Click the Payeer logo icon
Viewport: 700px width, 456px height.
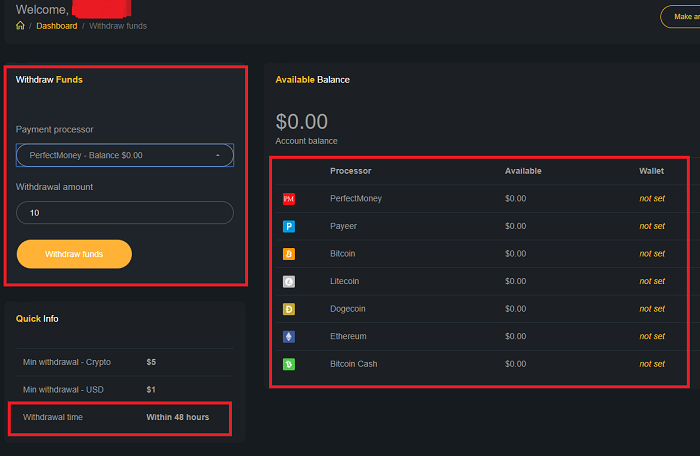pos(289,226)
